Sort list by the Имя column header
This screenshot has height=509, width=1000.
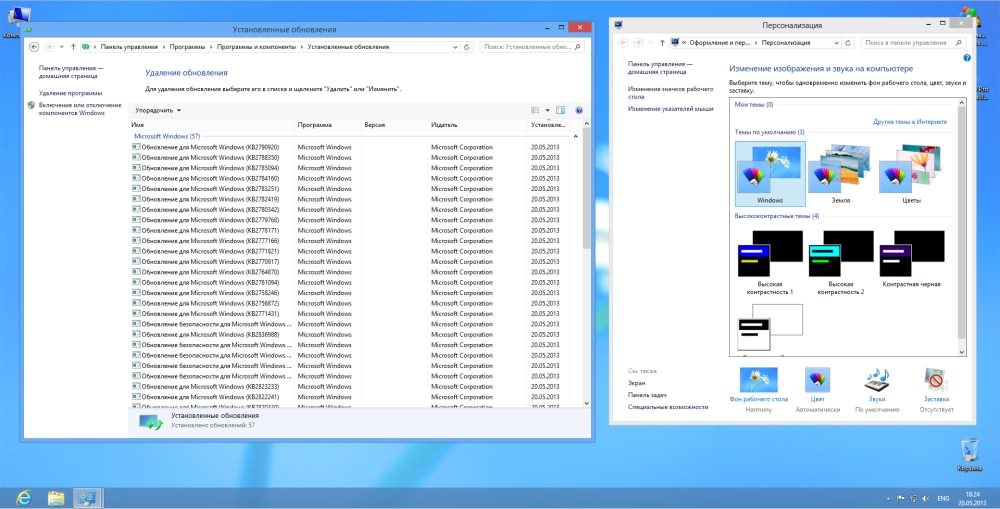(138, 125)
